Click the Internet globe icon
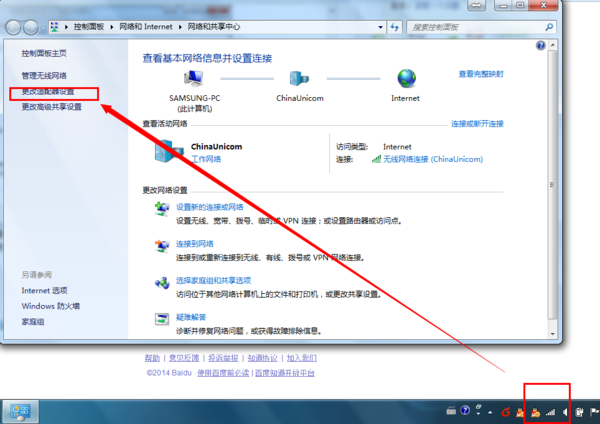This screenshot has height=424, width=600. (405, 79)
